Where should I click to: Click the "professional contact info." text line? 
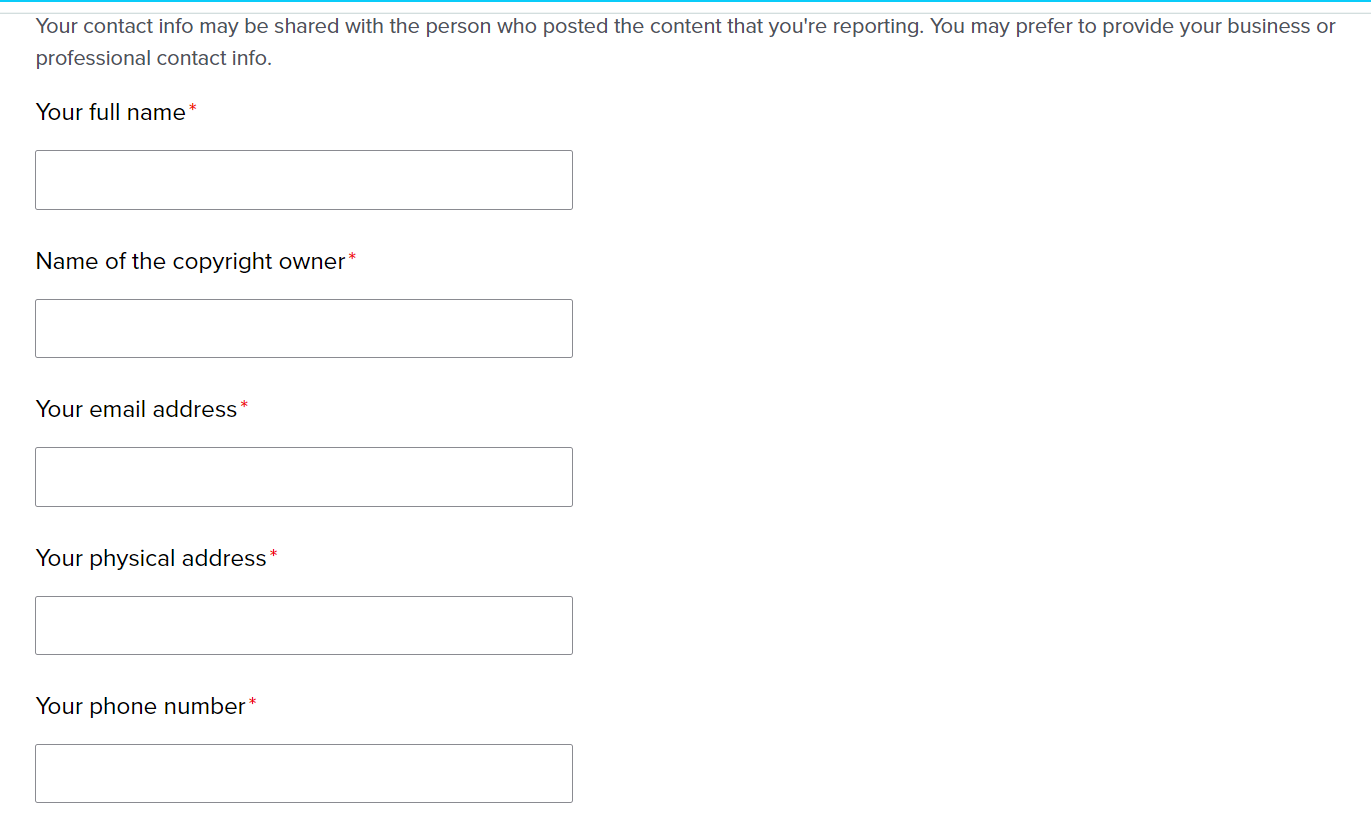coord(153,58)
